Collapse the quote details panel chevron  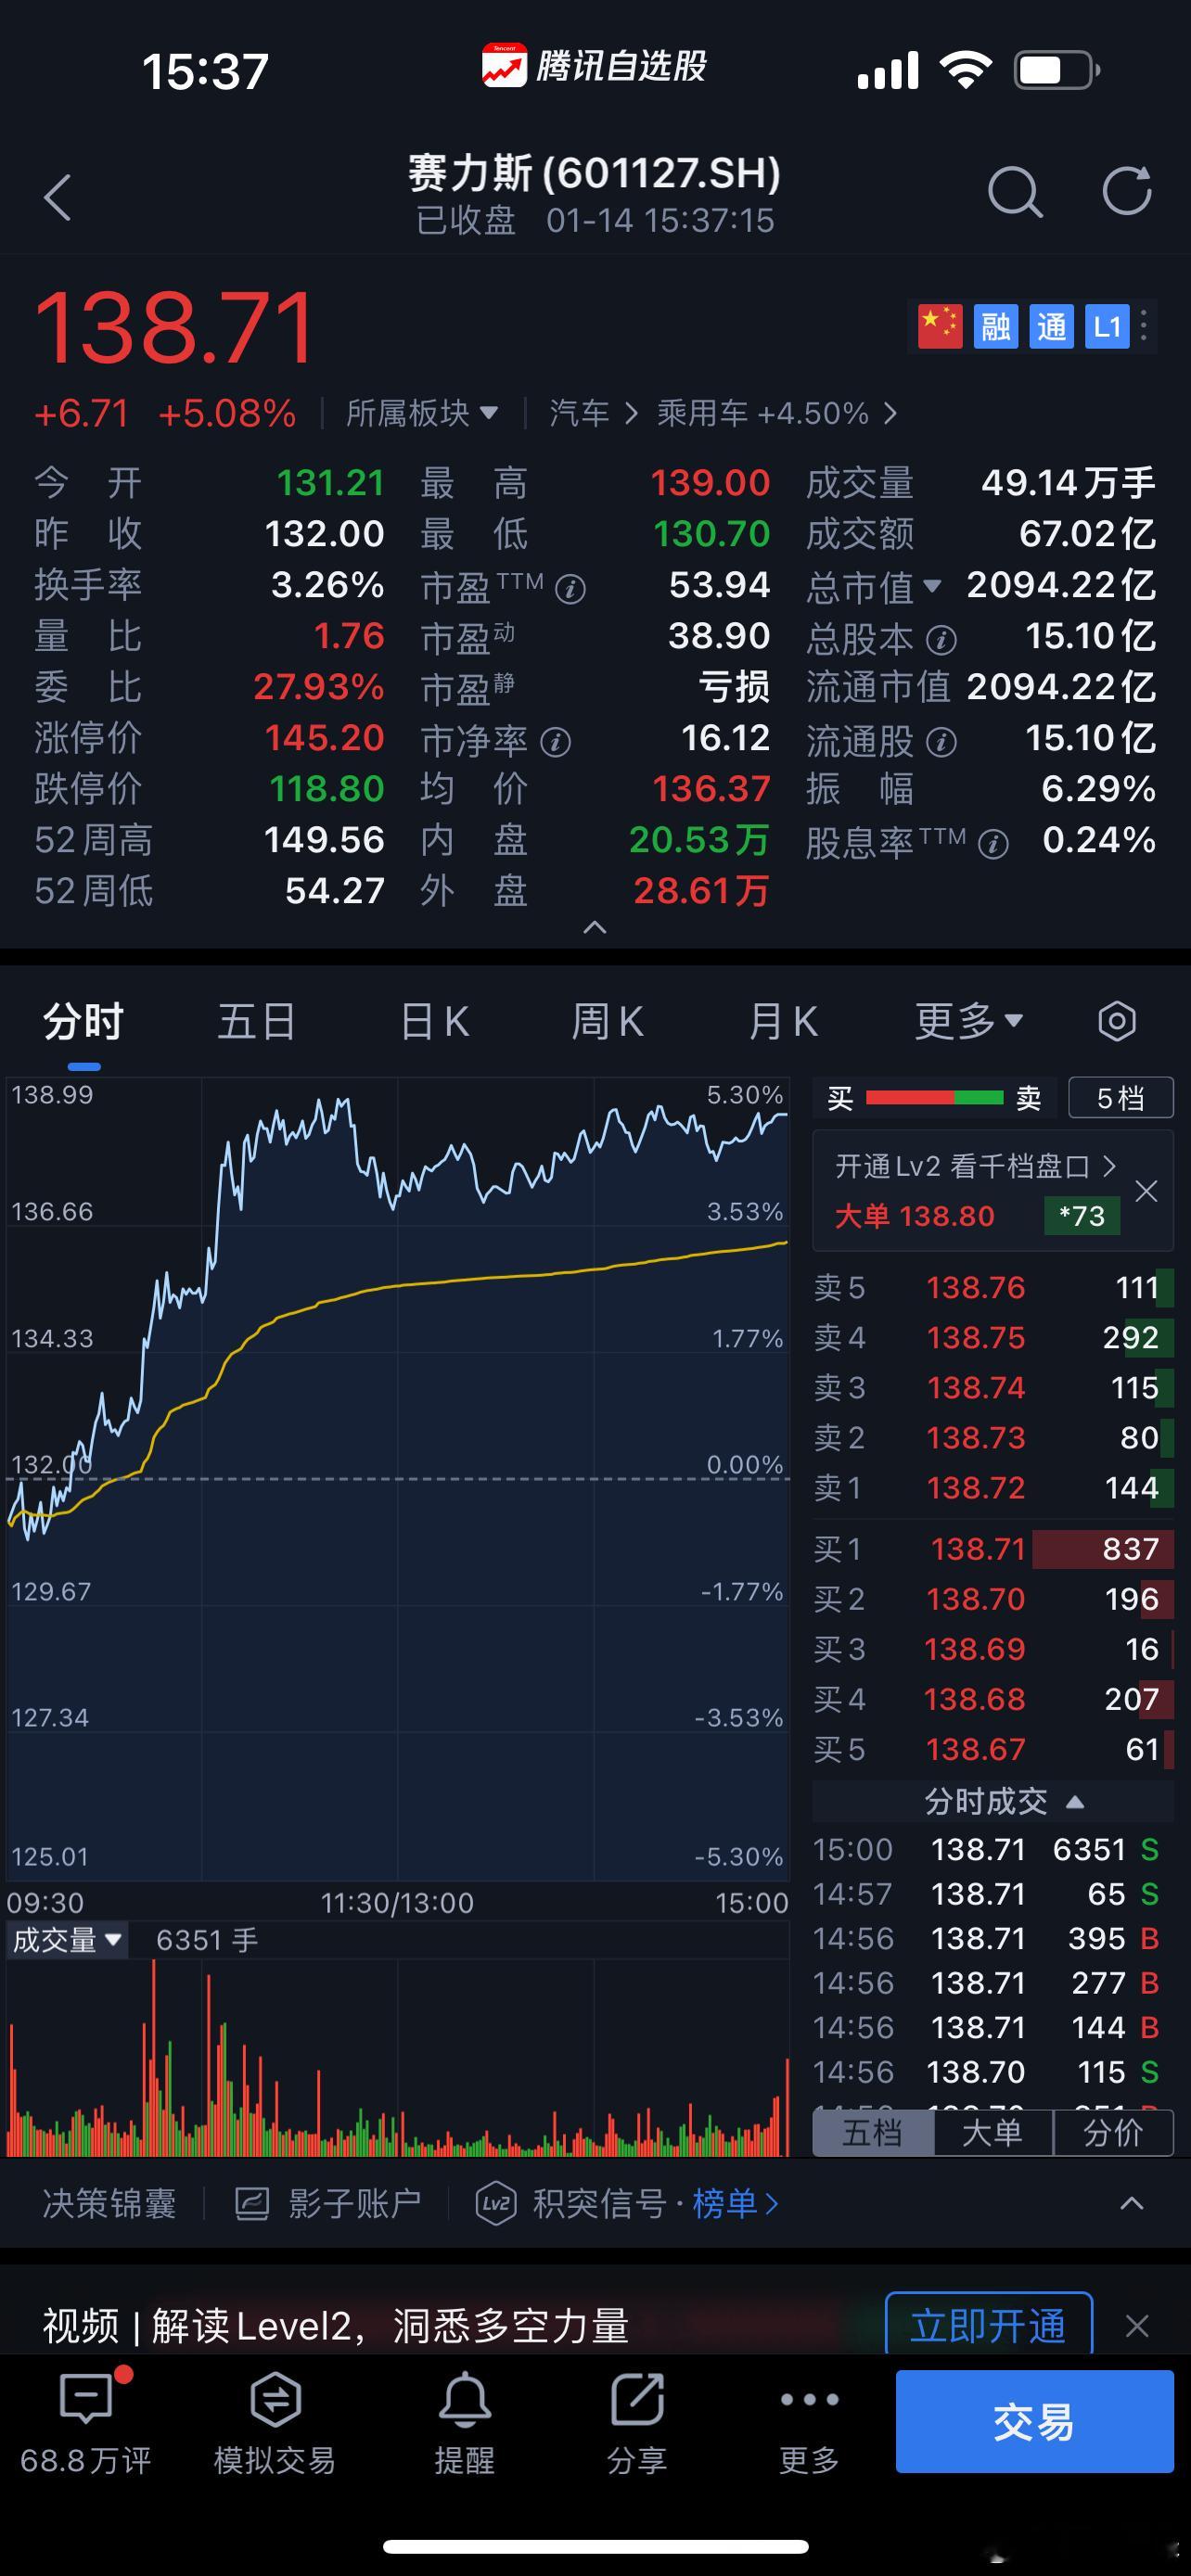pyautogui.click(x=595, y=927)
